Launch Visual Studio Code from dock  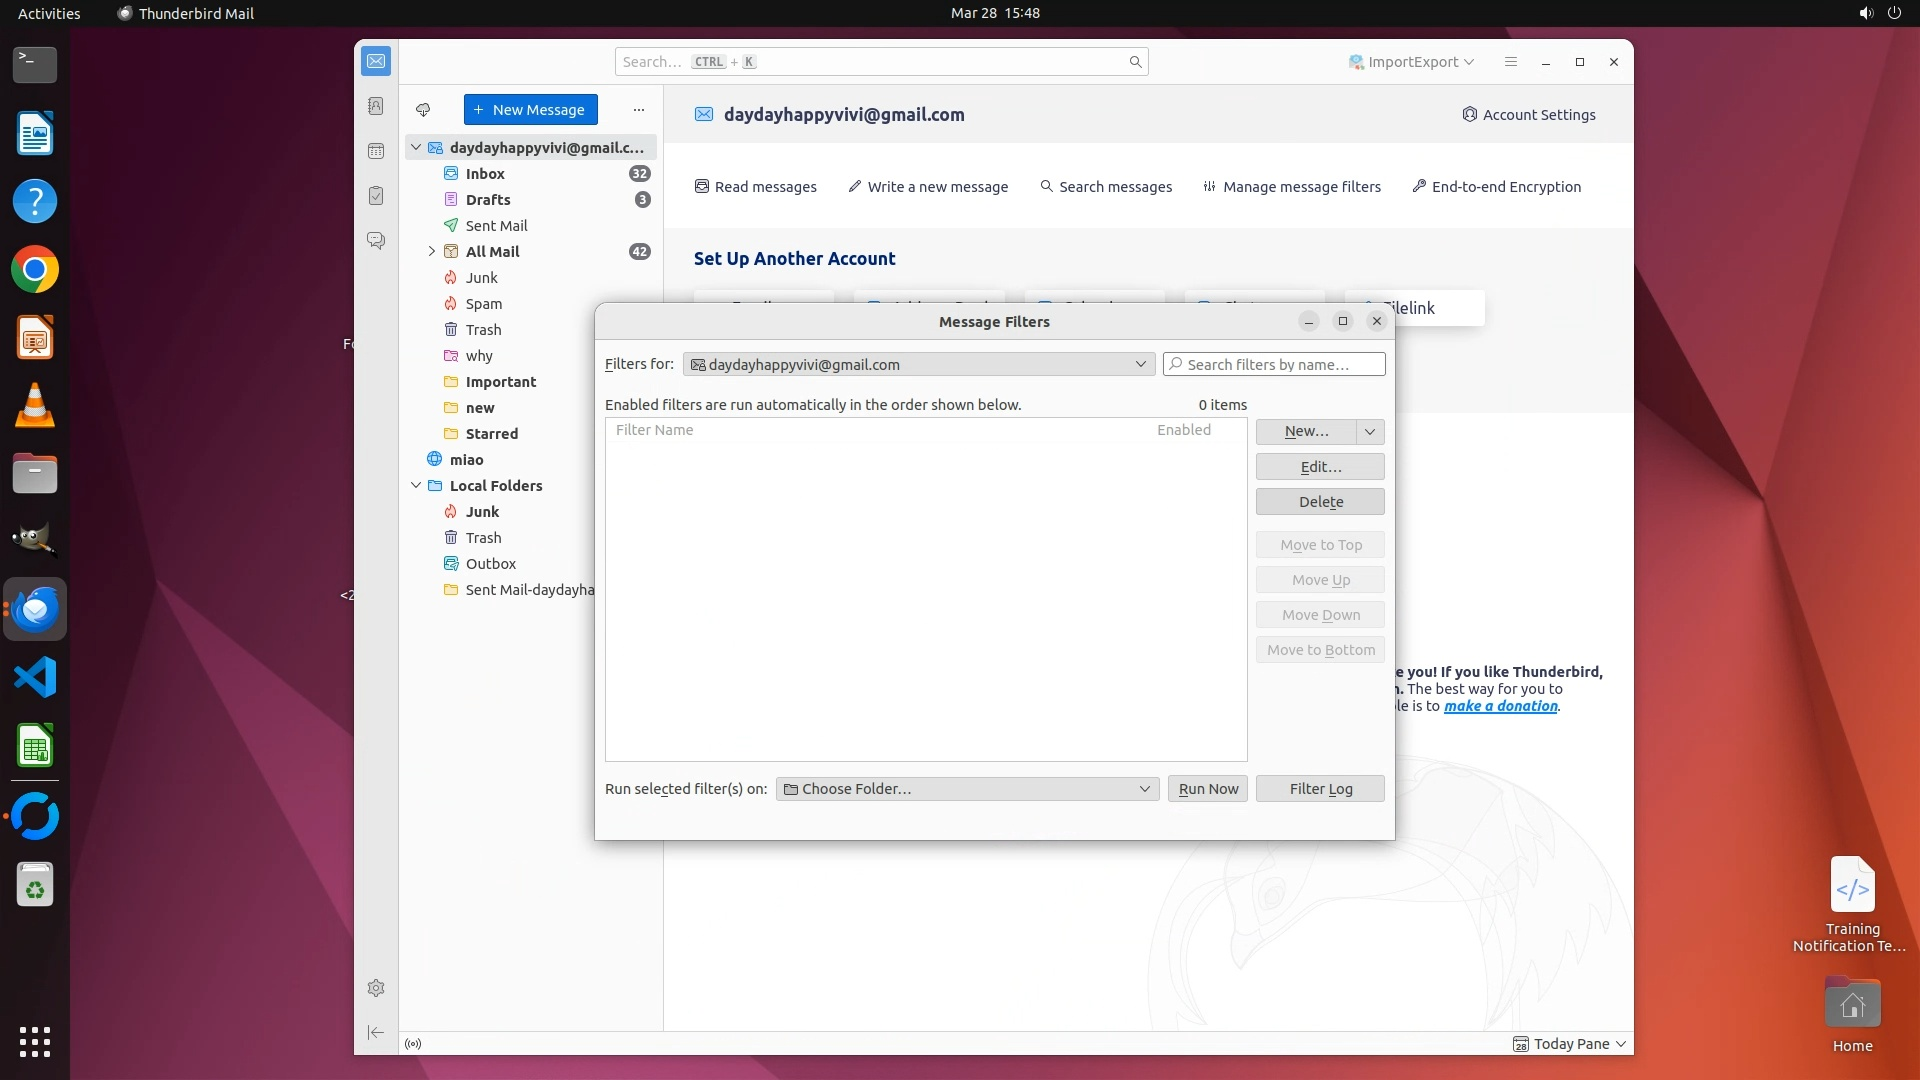(x=35, y=678)
